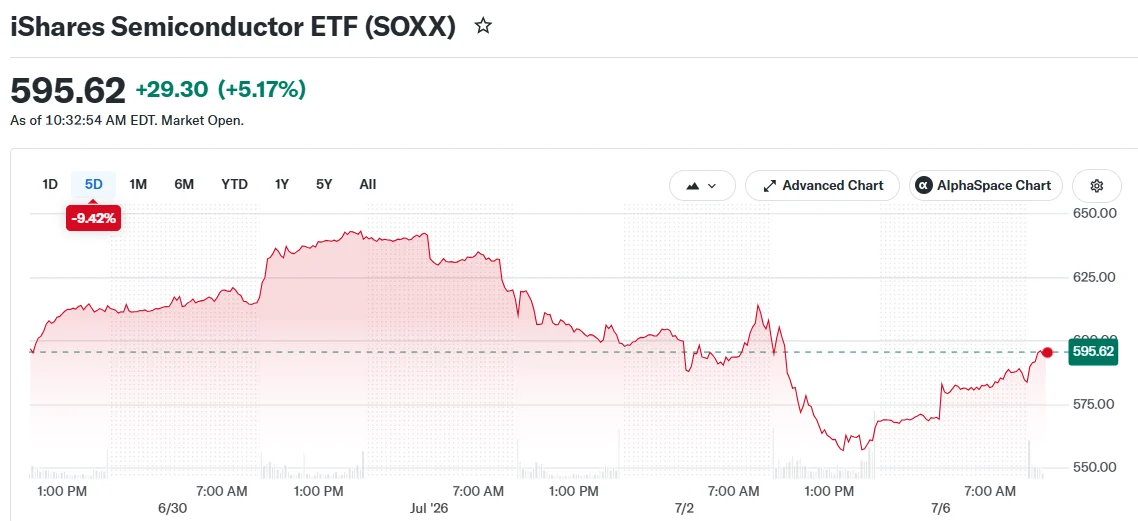The height and width of the screenshot is (521, 1138).
Task: Click the 7/2 date marker on timeline
Action: (684, 509)
